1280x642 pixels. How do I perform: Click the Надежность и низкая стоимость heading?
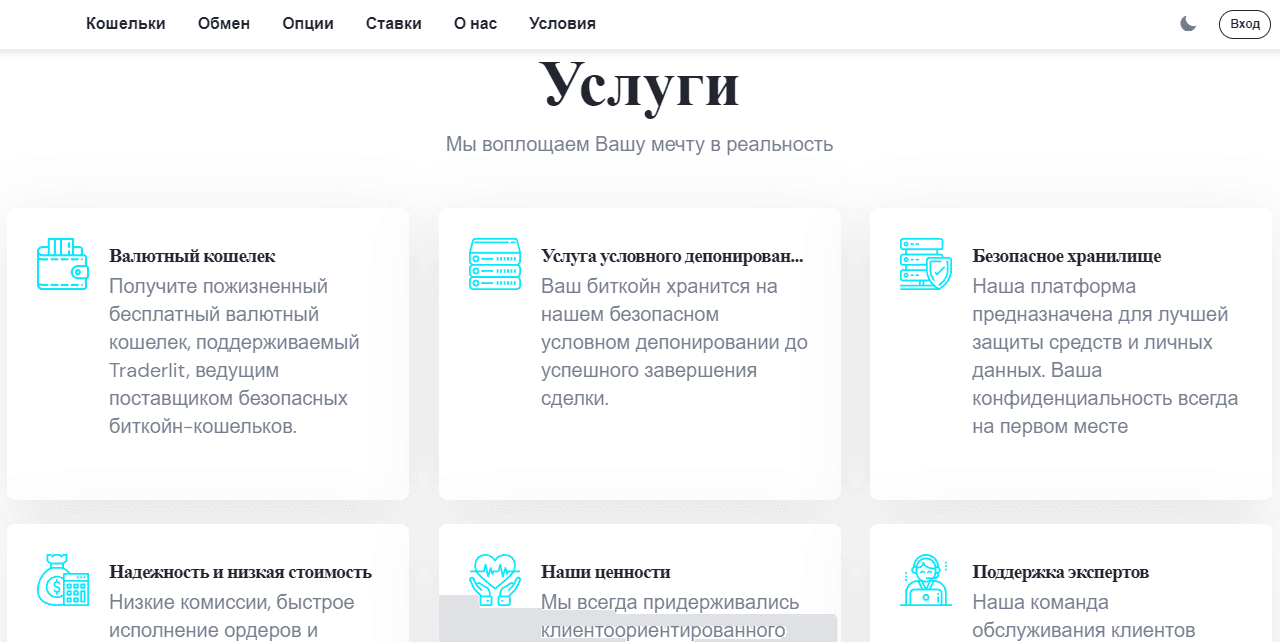click(239, 571)
